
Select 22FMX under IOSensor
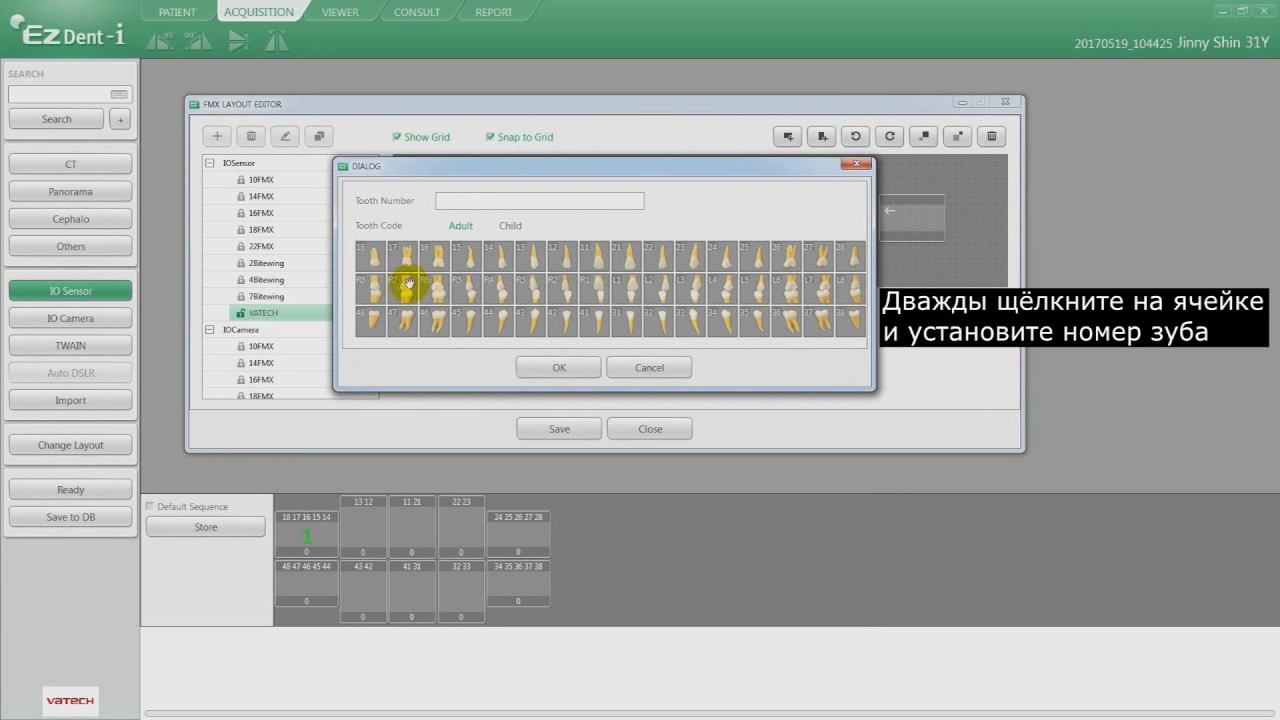(261, 246)
